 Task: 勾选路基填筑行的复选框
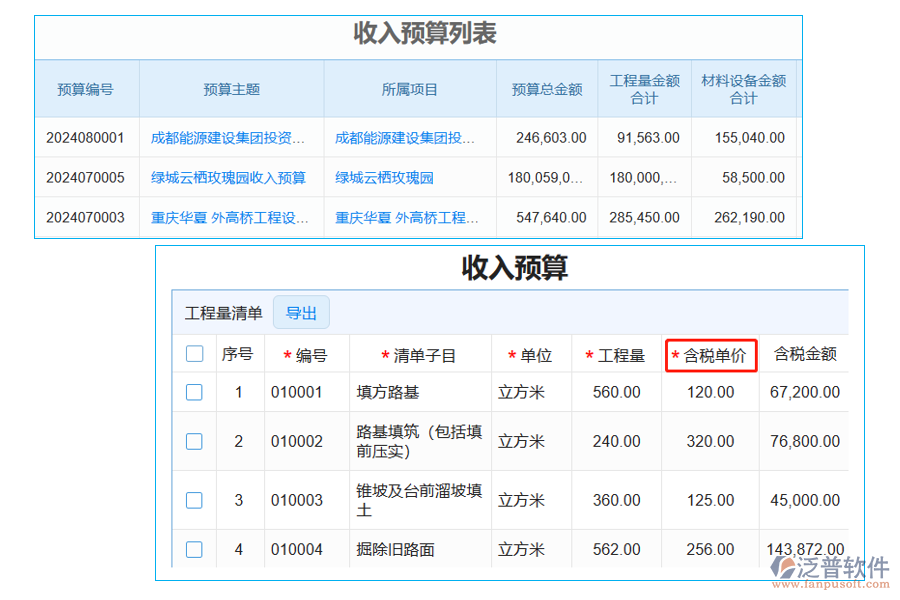[x=194, y=441]
